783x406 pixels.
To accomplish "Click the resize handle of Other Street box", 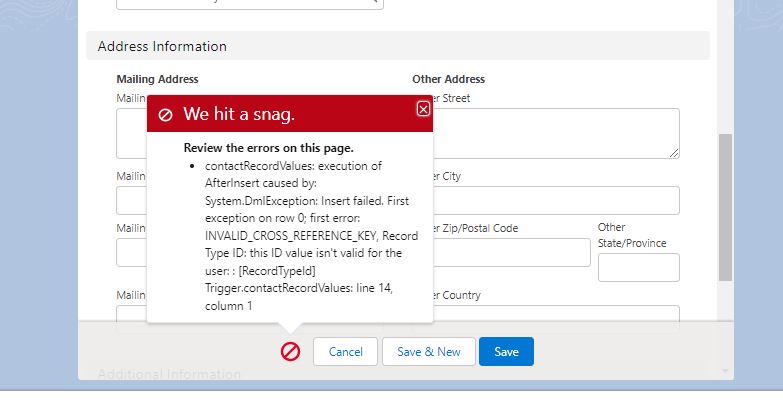I will tap(674, 153).
